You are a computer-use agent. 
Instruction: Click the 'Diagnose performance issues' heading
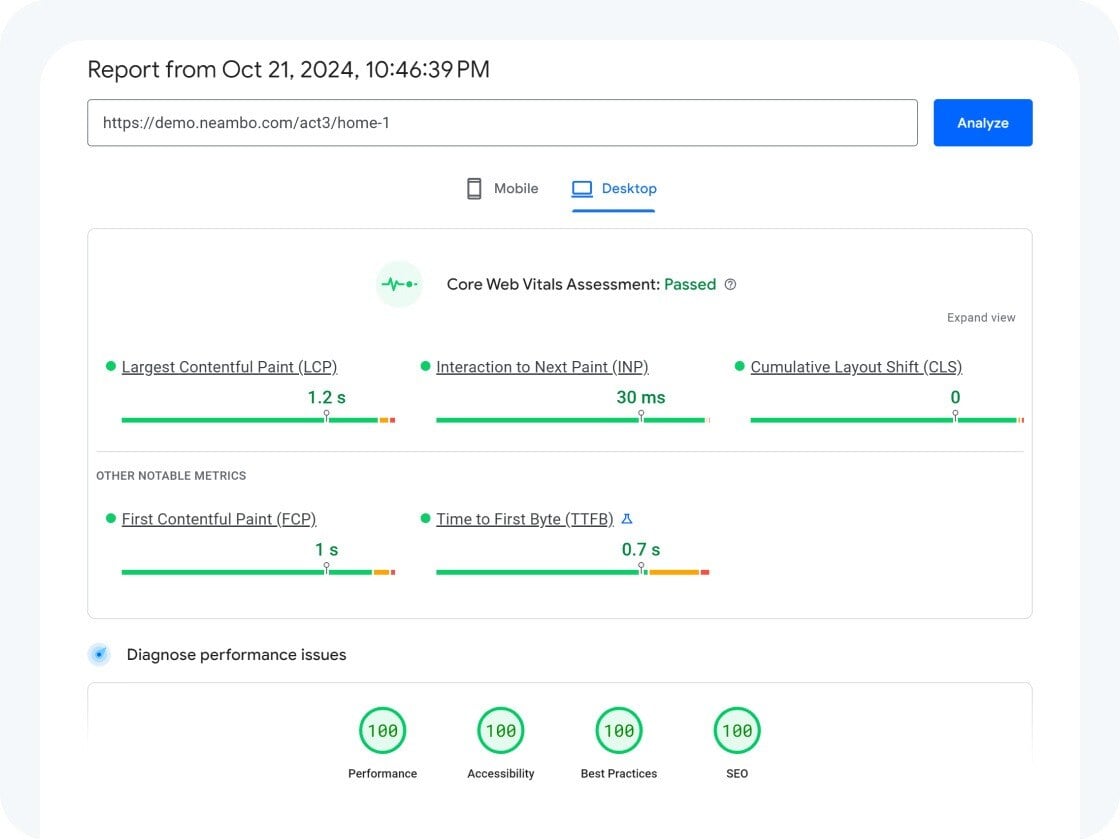(x=236, y=655)
